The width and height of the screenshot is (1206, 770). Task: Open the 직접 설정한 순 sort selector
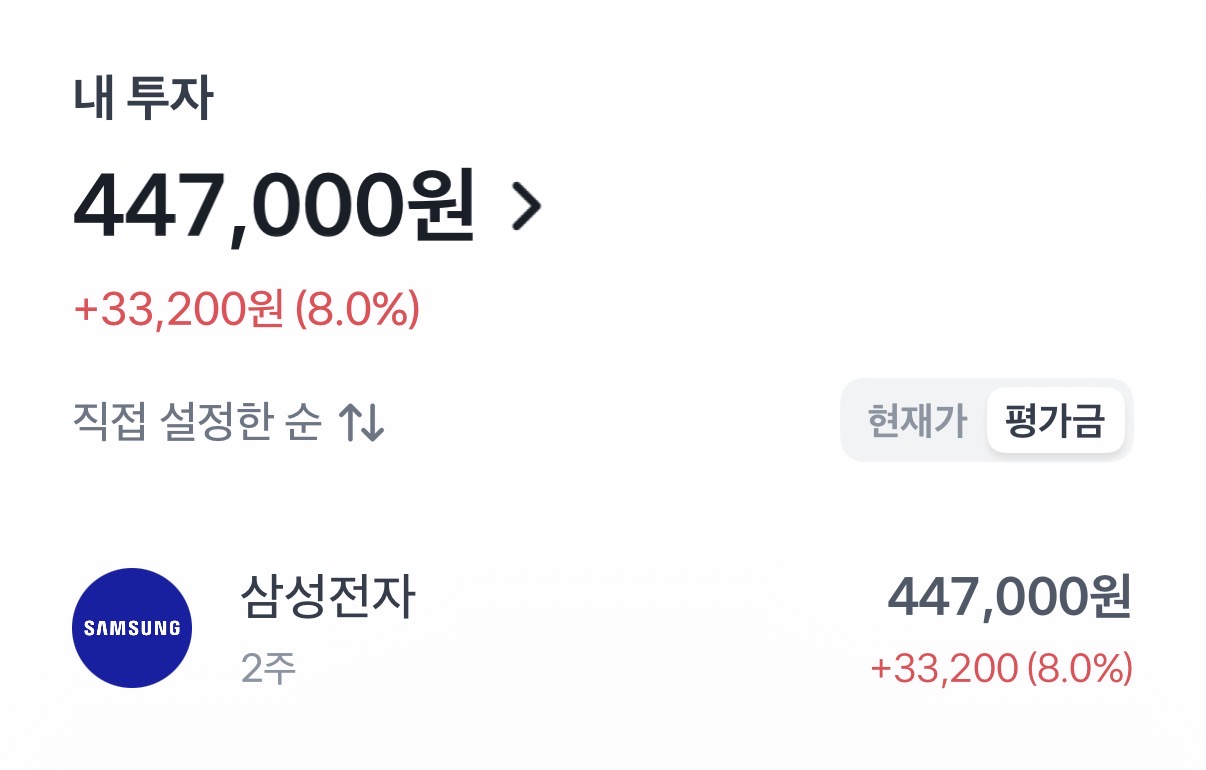[198, 423]
